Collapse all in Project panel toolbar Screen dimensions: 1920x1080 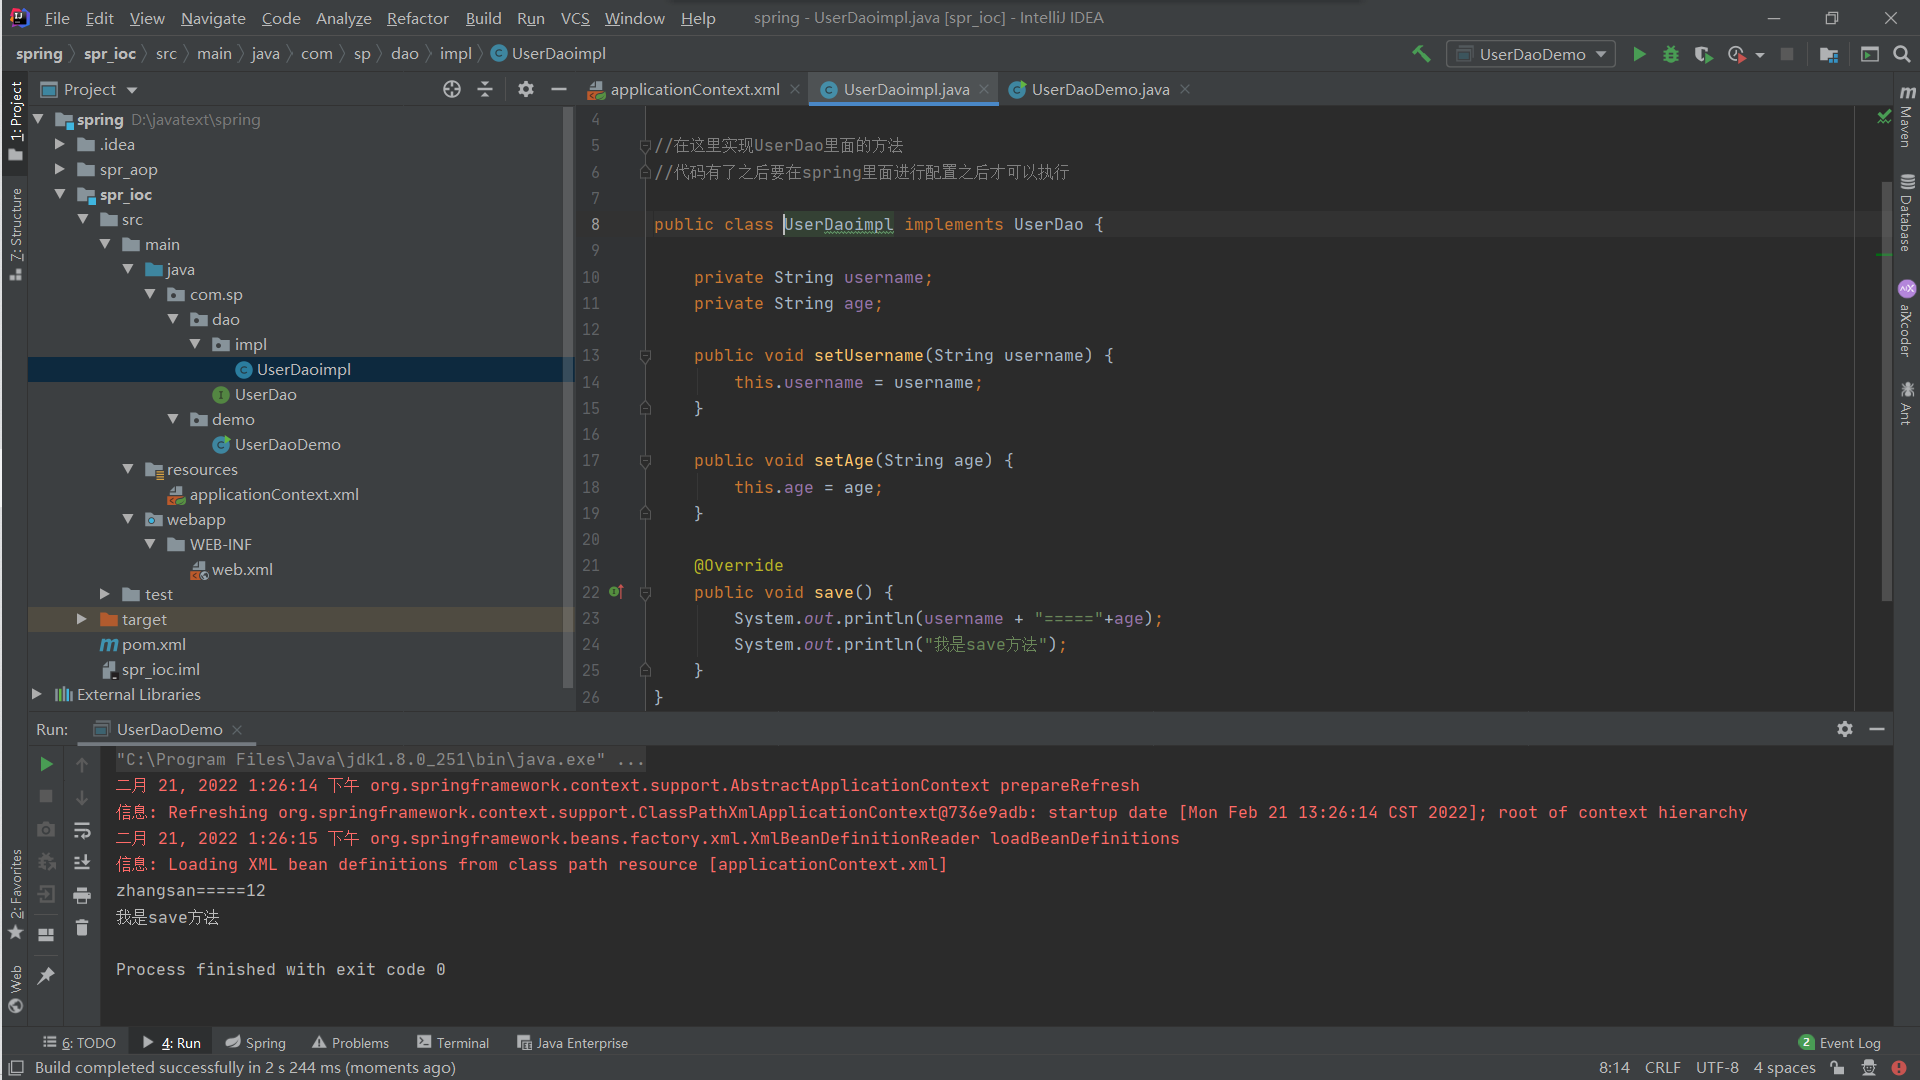pos(485,89)
